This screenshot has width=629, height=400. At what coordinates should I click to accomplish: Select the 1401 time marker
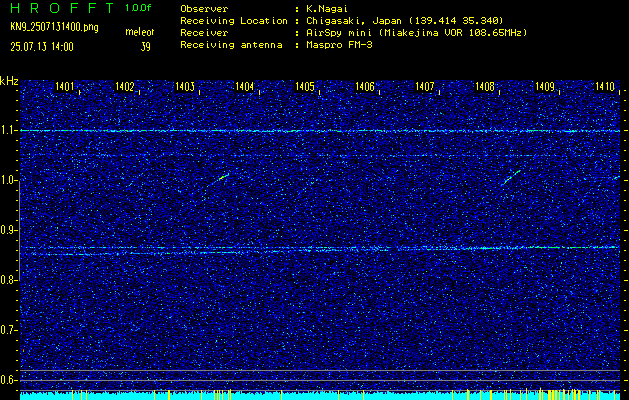(x=64, y=86)
